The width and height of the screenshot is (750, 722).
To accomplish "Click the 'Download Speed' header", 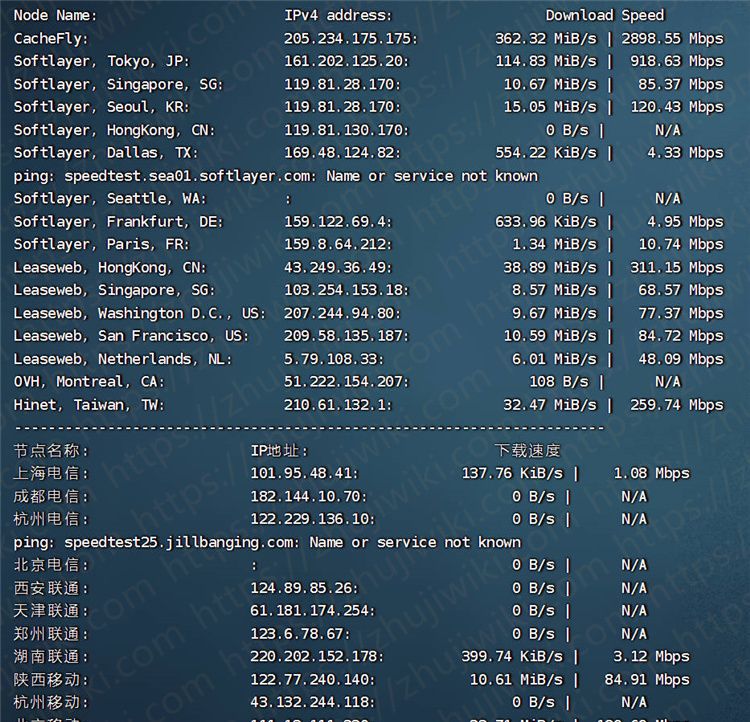I will pyautogui.click(x=605, y=15).
